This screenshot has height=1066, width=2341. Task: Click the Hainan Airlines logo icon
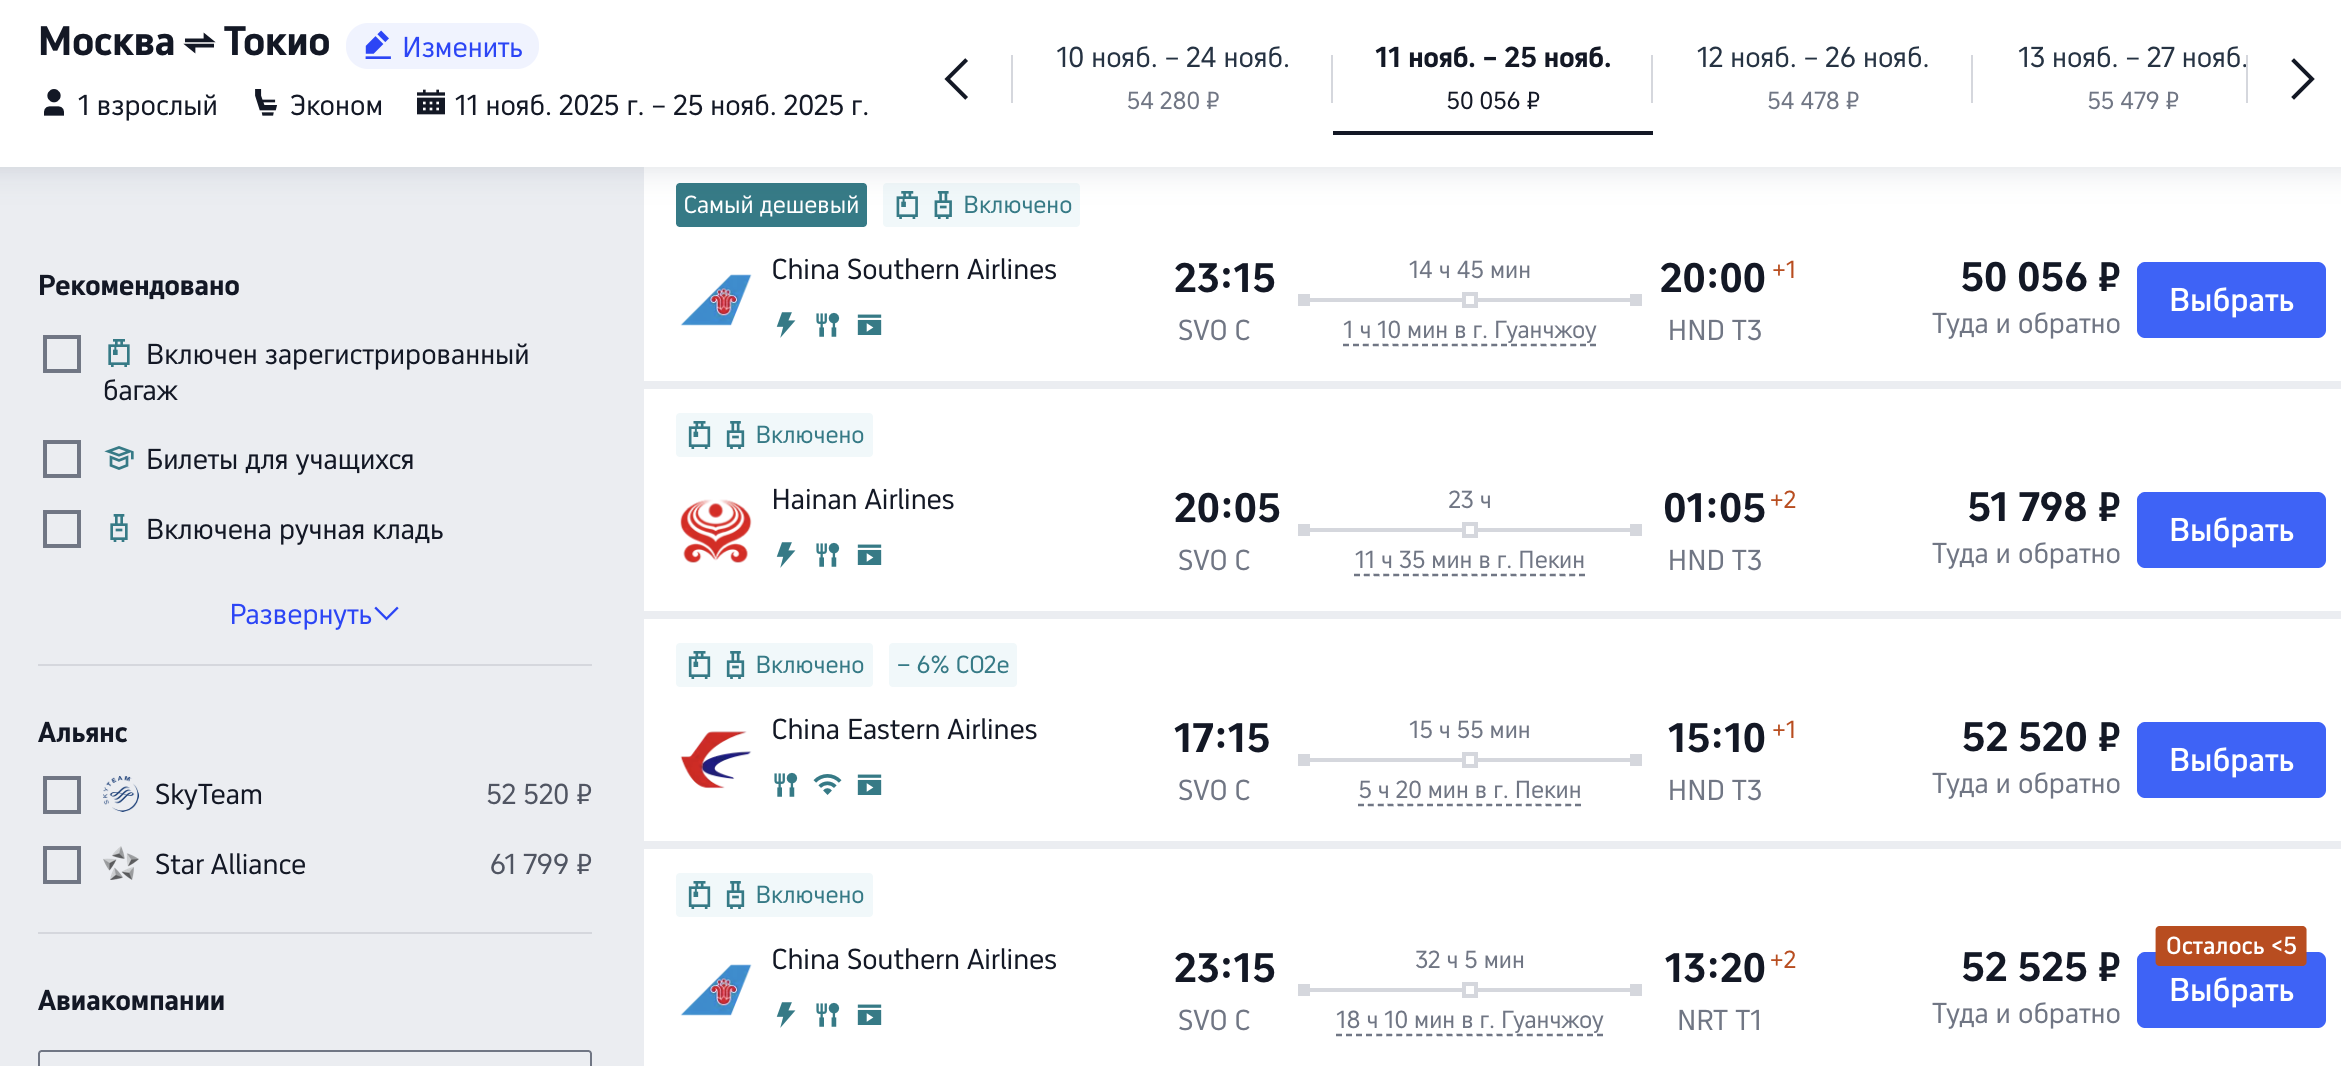[716, 530]
